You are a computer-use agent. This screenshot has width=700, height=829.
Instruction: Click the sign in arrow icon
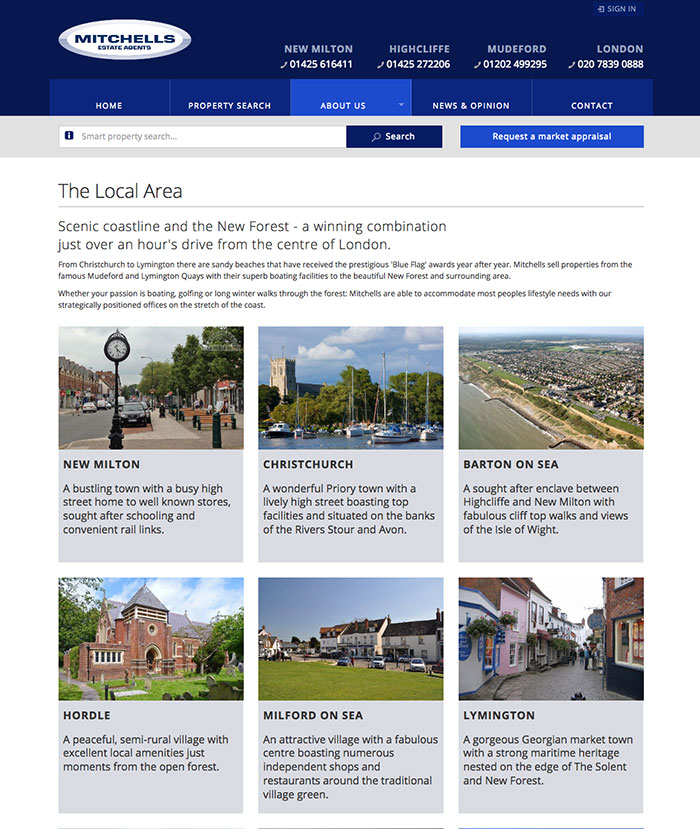[601, 9]
